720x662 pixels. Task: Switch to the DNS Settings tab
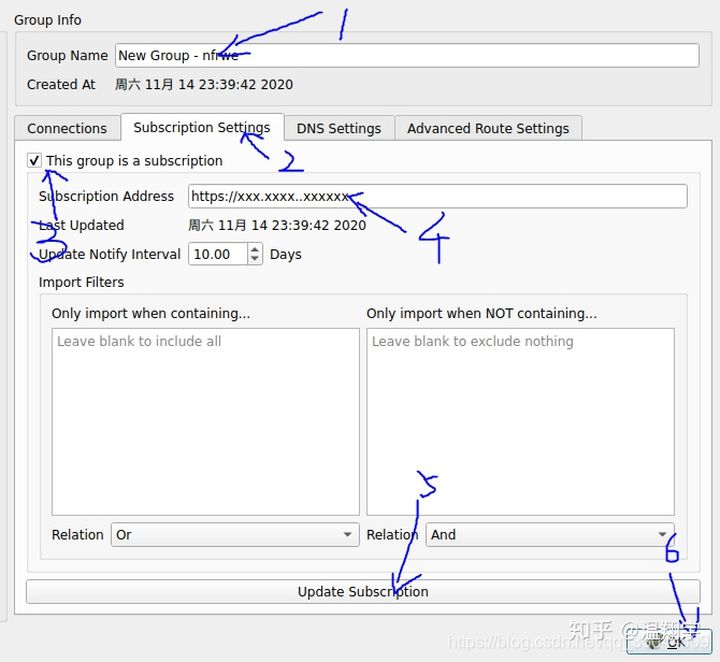(x=339, y=129)
